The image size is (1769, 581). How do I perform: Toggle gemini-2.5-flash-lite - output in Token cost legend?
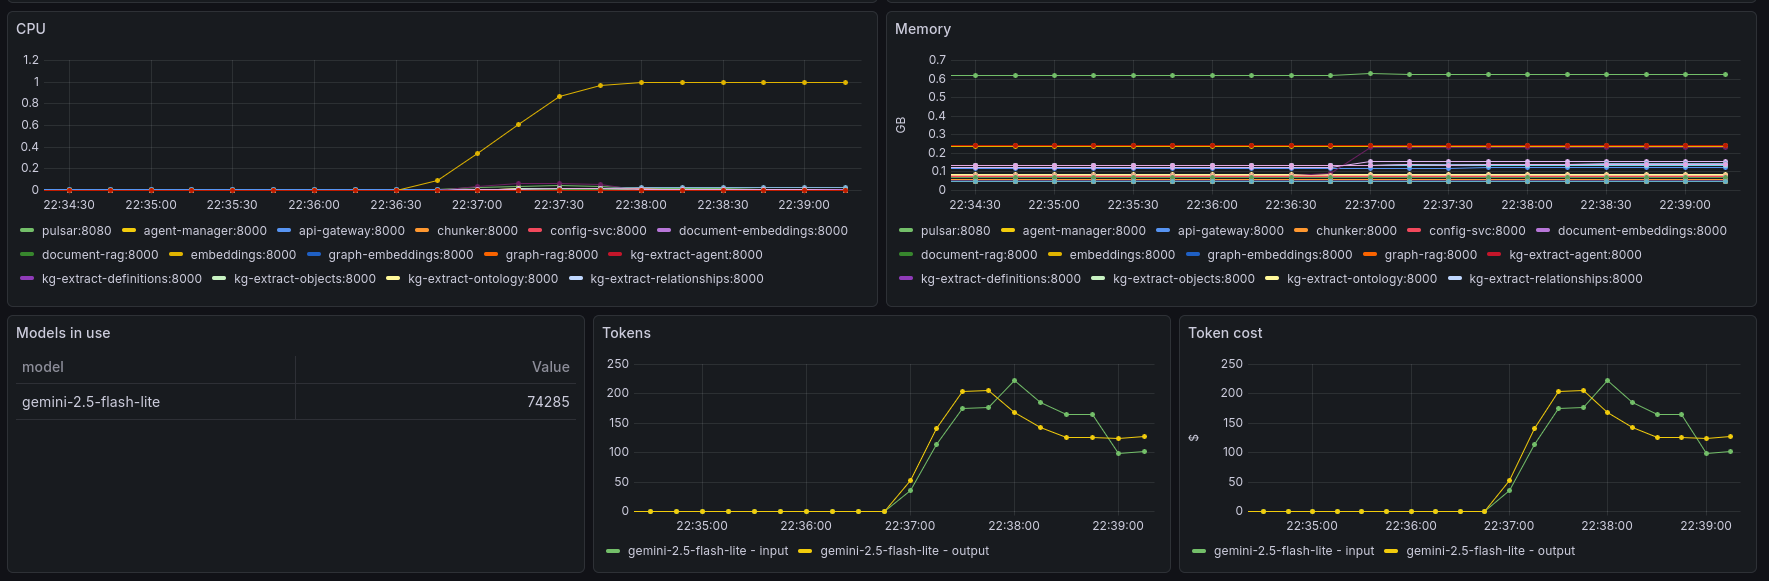(1491, 551)
